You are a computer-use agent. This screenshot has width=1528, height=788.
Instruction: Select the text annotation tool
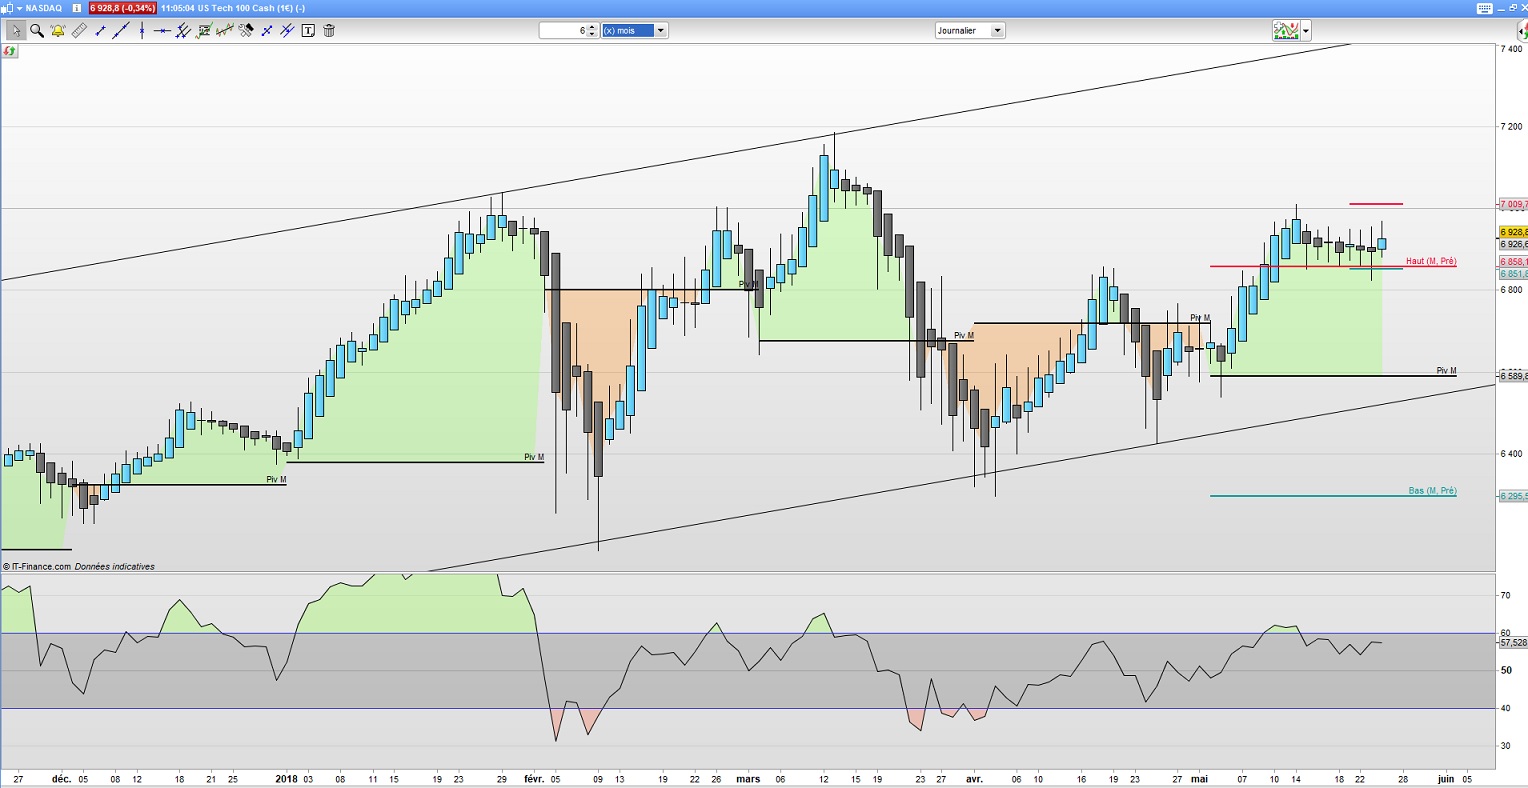308,30
